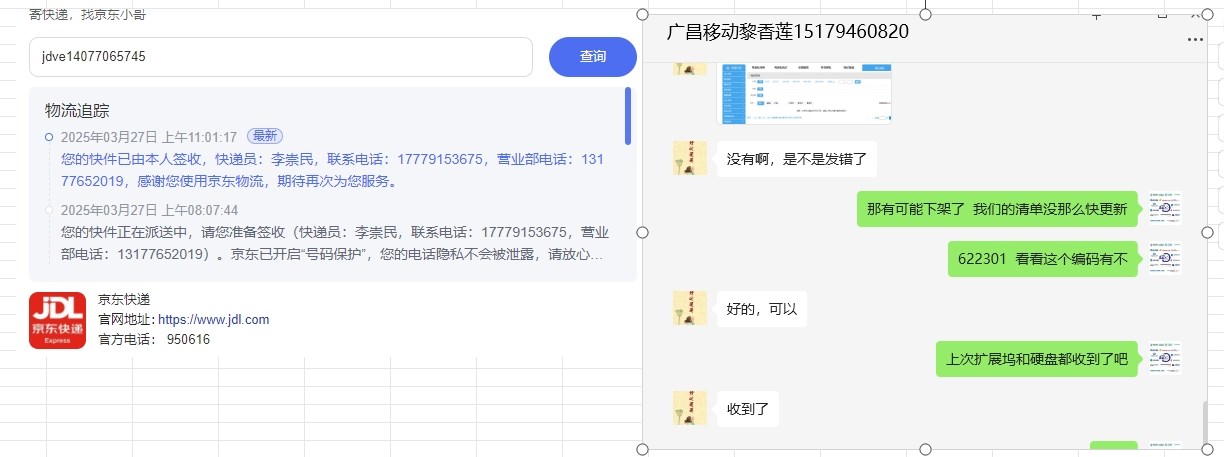The height and width of the screenshot is (457, 1224).
Task: Click the latest-record hollow timeline marker
Action: (x=49, y=137)
